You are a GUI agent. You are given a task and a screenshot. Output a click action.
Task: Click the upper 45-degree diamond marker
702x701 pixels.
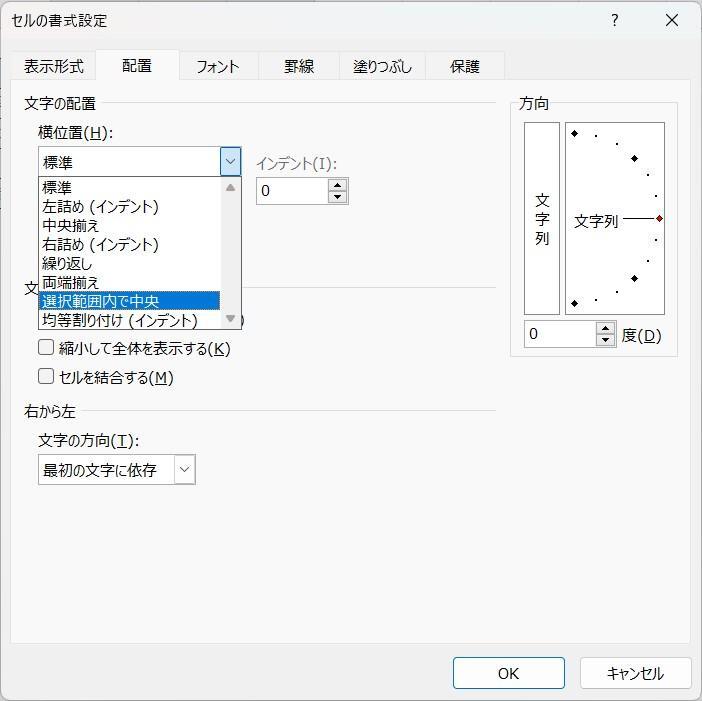click(634, 158)
